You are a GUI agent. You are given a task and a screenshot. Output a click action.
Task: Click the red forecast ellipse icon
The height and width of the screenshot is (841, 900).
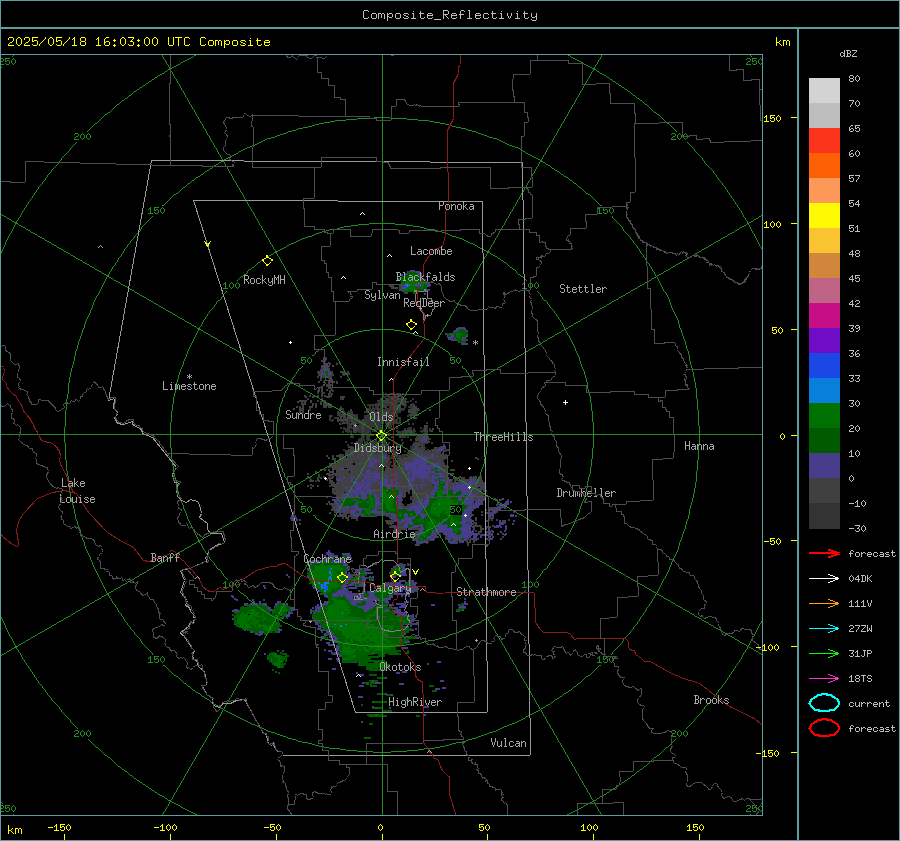[824, 728]
